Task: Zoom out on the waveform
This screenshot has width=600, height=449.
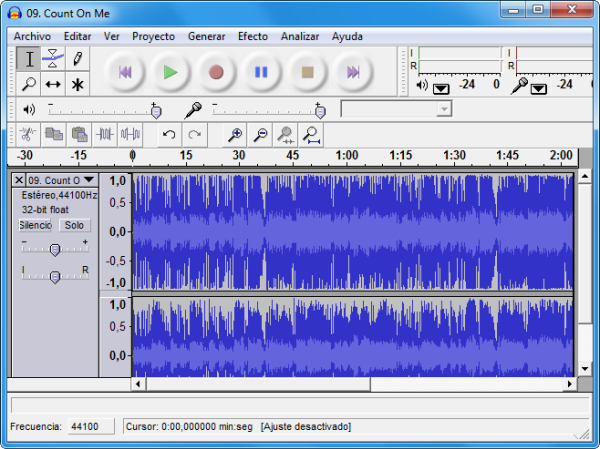Action: 260,134
